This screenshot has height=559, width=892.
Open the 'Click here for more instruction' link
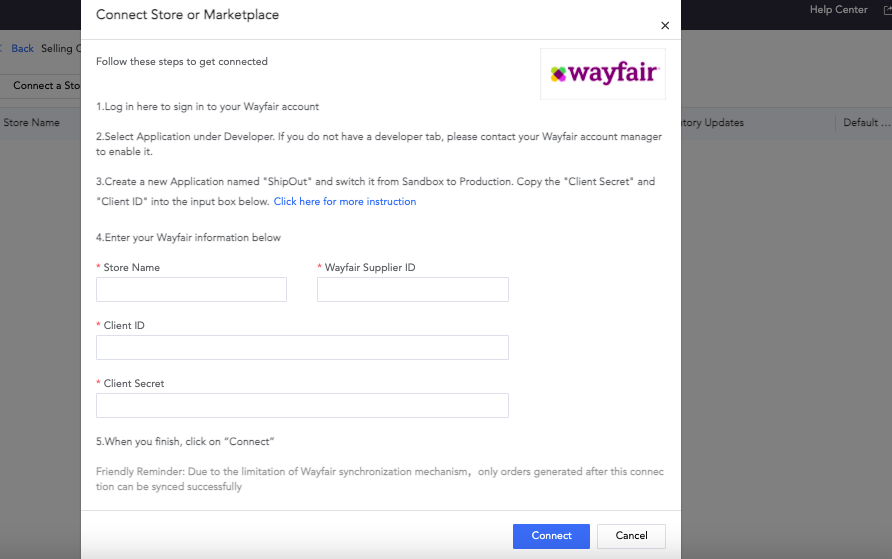click(345, 201)
